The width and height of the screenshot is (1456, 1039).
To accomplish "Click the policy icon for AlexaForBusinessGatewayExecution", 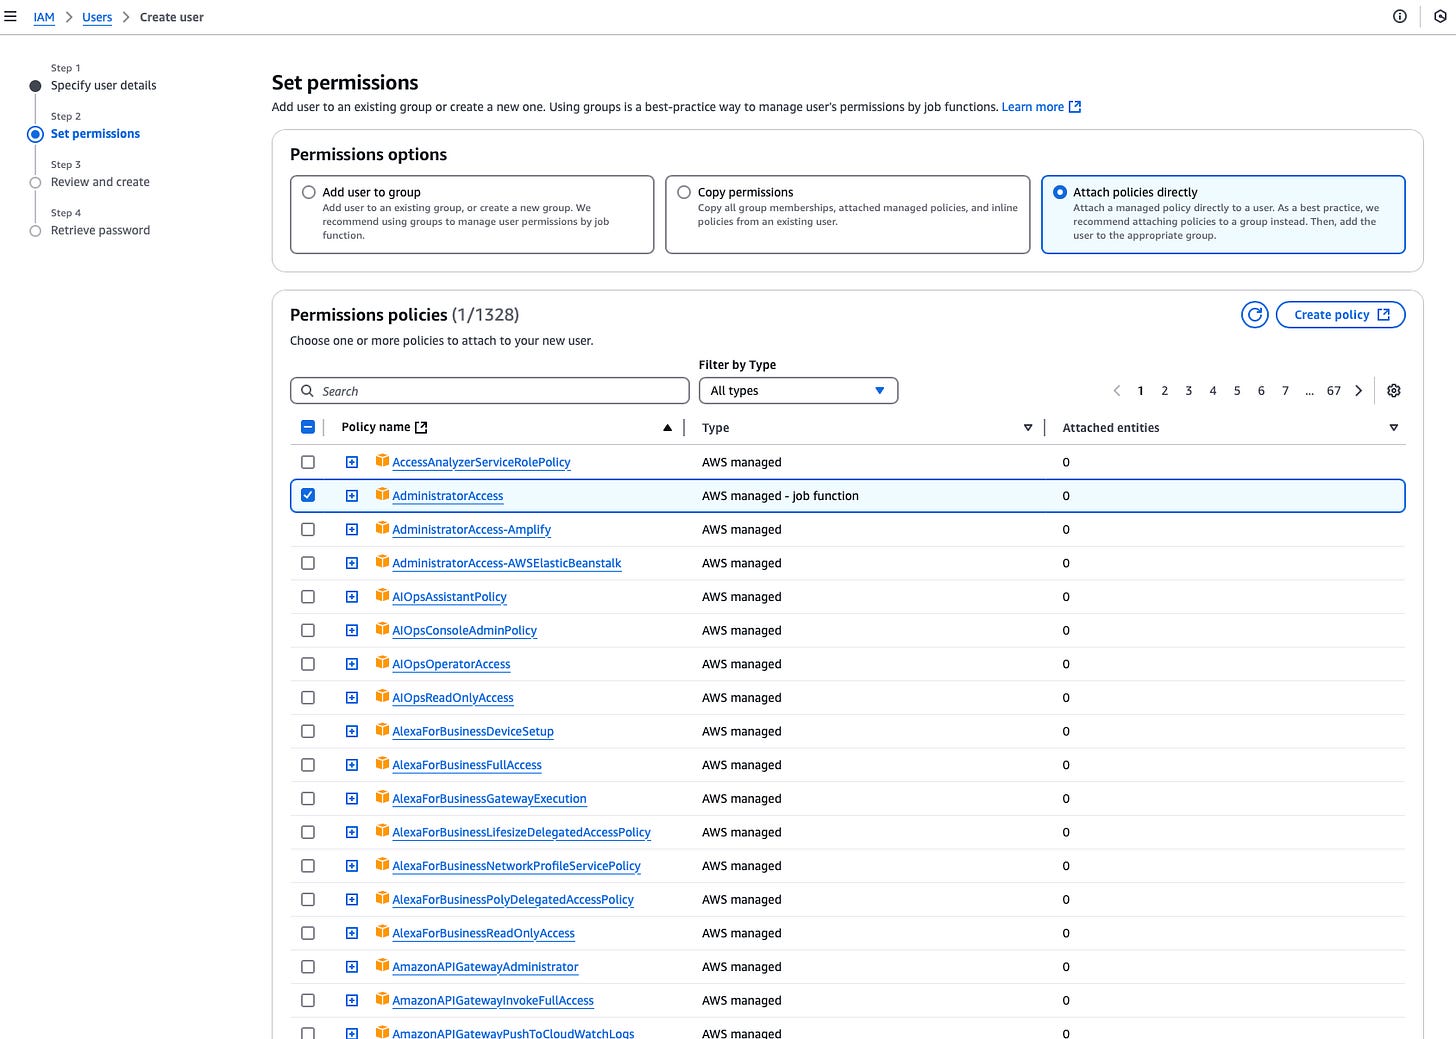I will (x=382, y=797).
